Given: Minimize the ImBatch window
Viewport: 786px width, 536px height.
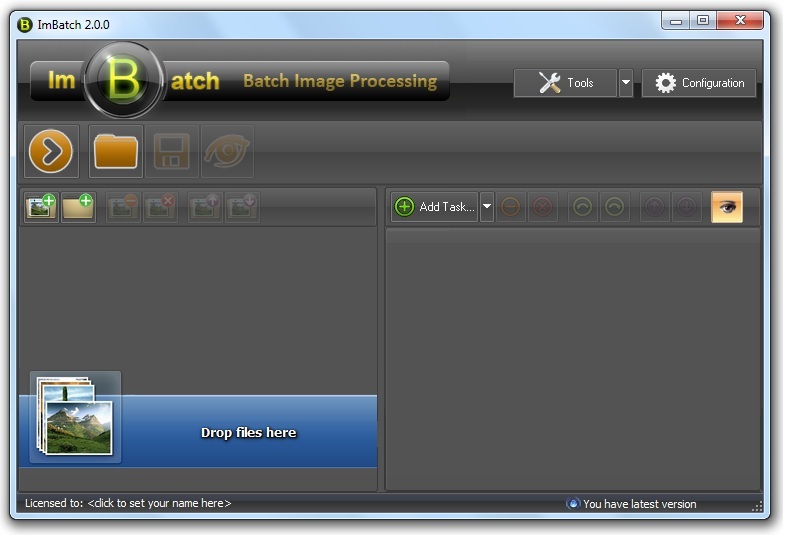Looking at the screenshot, I should (x=676, y=21).
